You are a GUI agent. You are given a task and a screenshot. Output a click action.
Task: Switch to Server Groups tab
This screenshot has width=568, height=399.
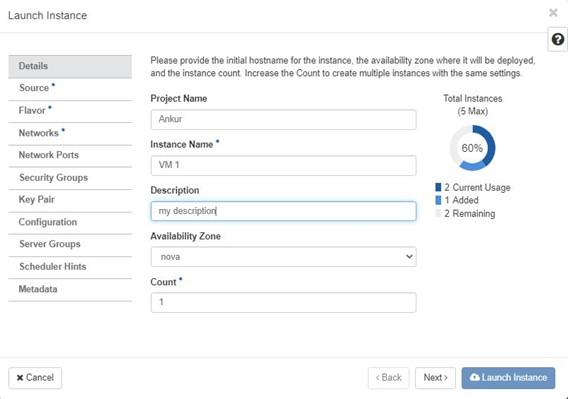point(70,244)
